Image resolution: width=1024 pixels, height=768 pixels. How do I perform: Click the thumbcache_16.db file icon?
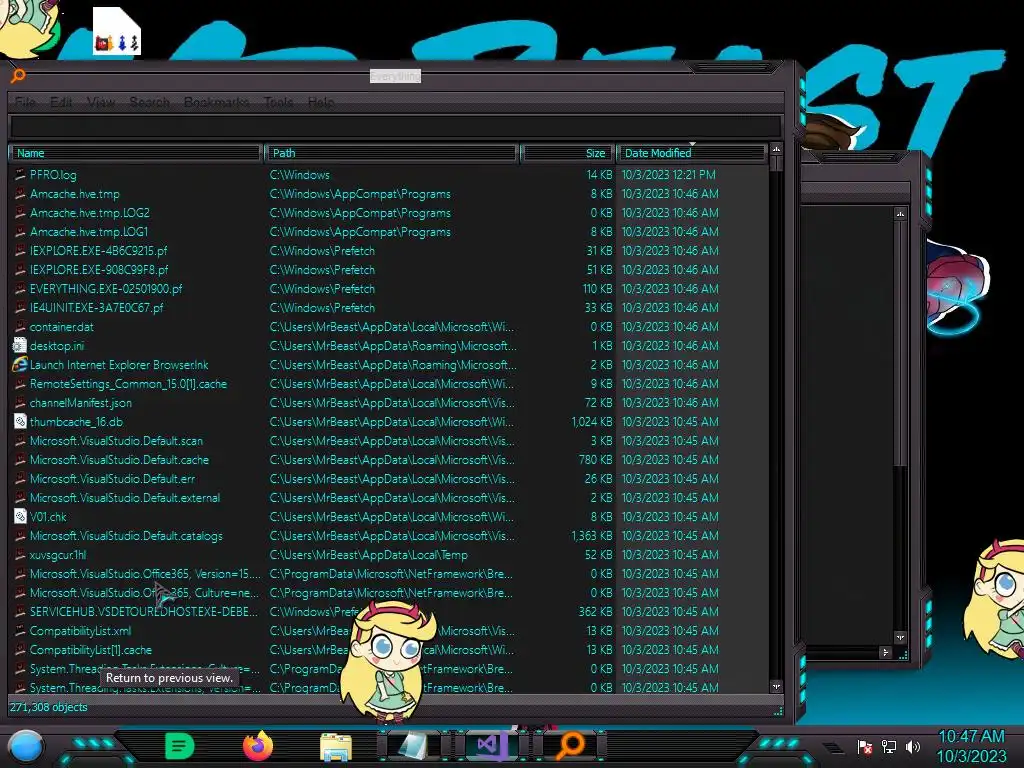(x=20, y=421)
